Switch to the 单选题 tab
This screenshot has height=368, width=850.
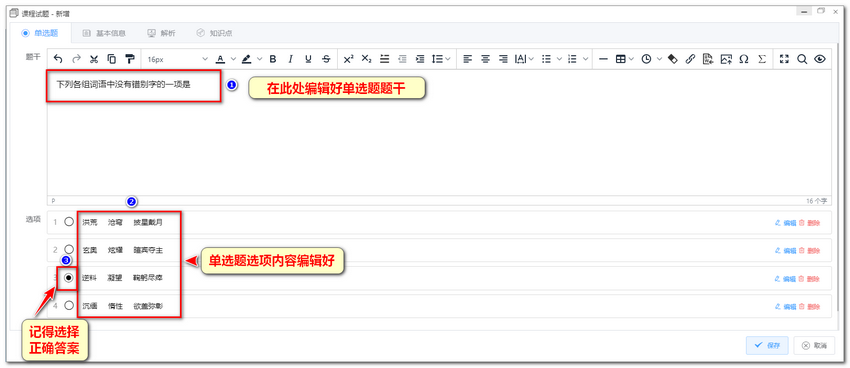pyautogui.click(x=39, y=33)
